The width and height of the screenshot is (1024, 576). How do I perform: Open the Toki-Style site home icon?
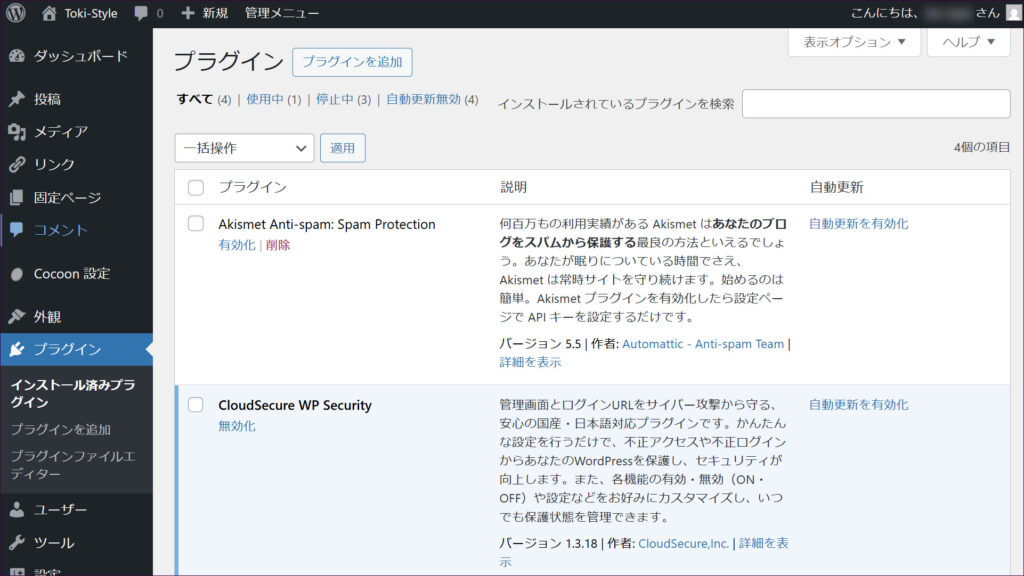(49, 13)
